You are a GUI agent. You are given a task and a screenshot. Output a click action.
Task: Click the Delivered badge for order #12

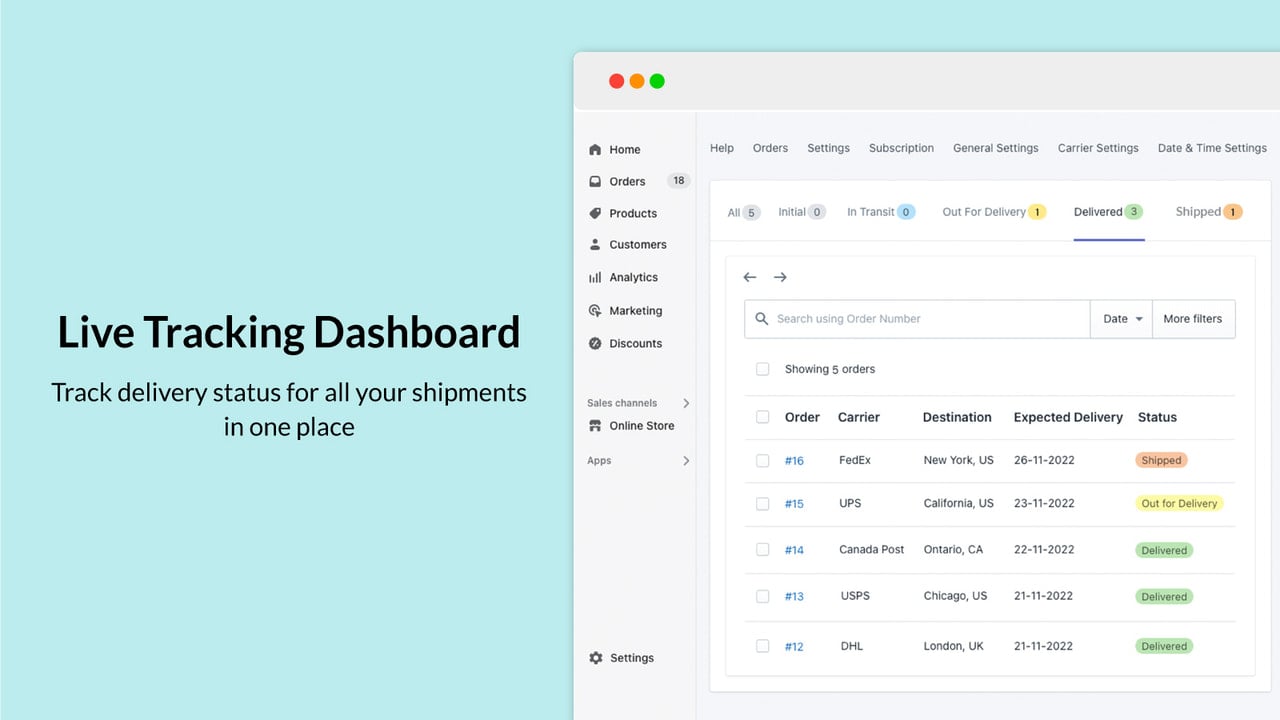pyautogui.click(x=1164, y=646)
